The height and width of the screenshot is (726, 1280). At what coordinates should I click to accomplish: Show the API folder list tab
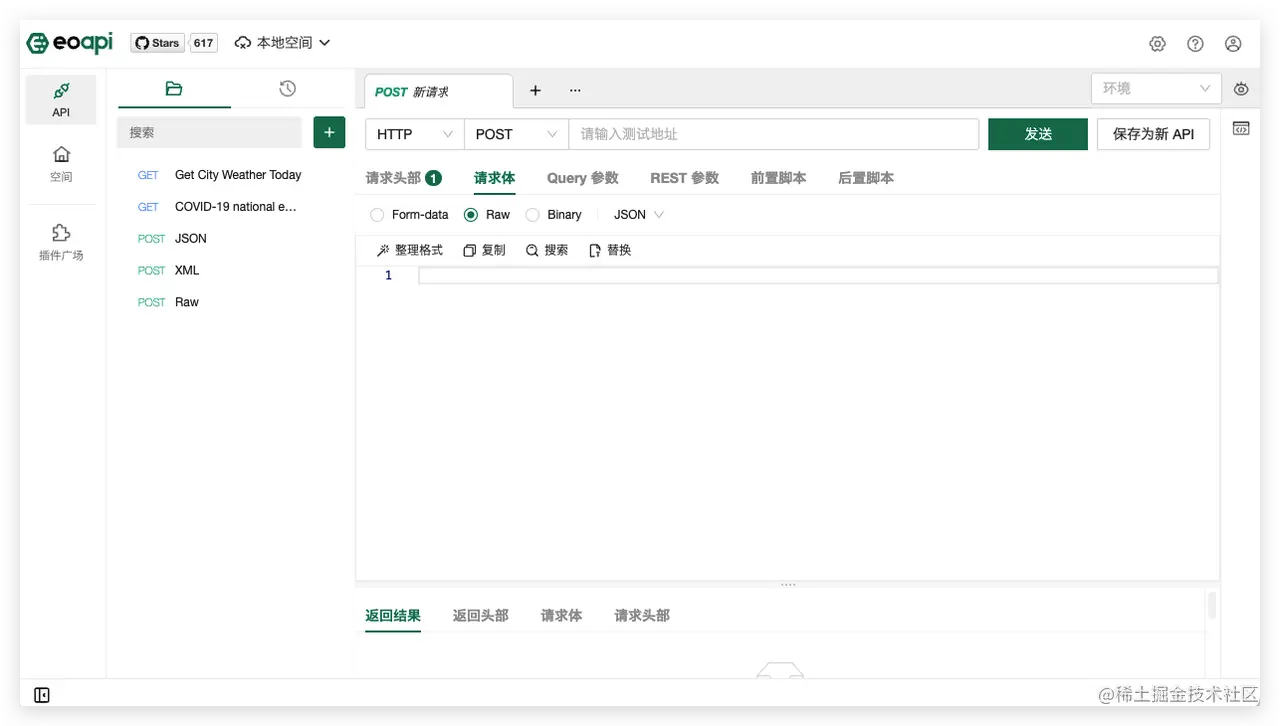click(x=174, y=89)
